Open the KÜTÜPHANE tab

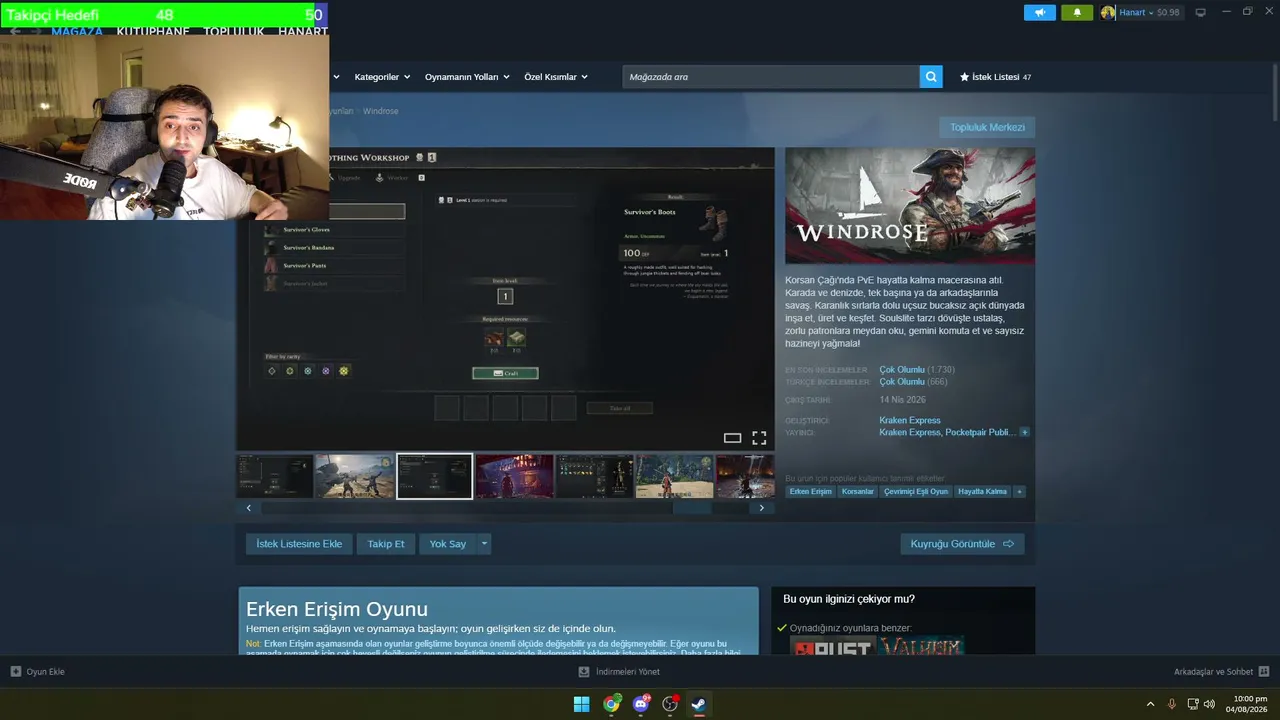click(153, 31)
